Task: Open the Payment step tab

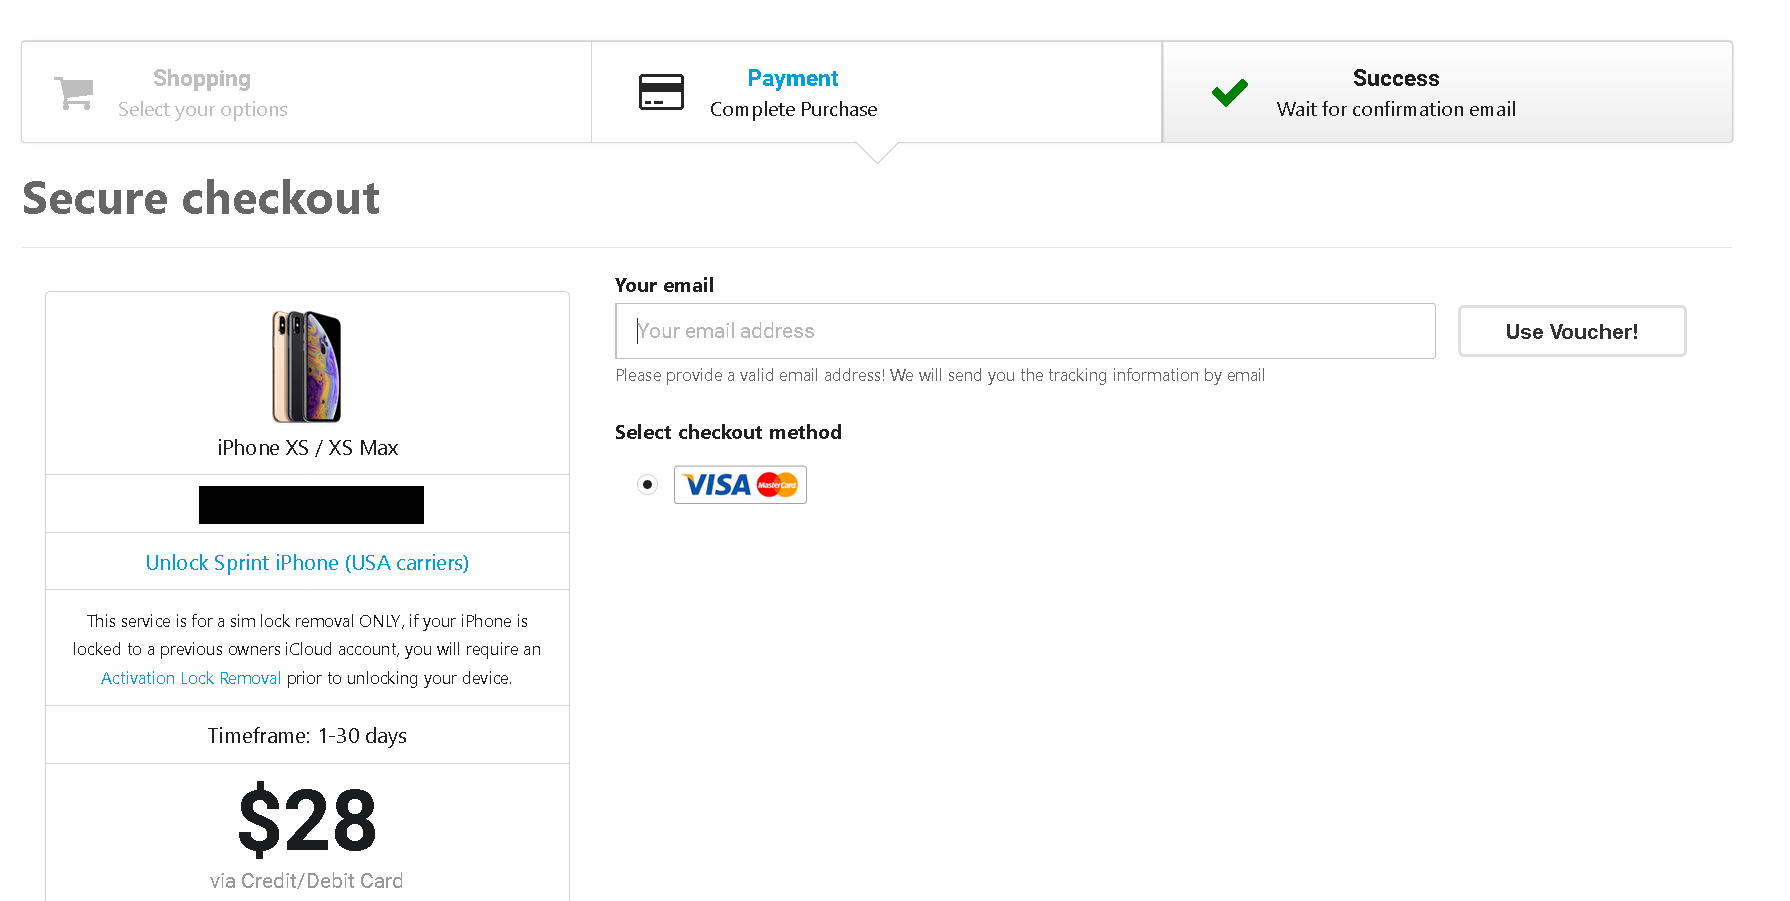Action: pos(876,92)
